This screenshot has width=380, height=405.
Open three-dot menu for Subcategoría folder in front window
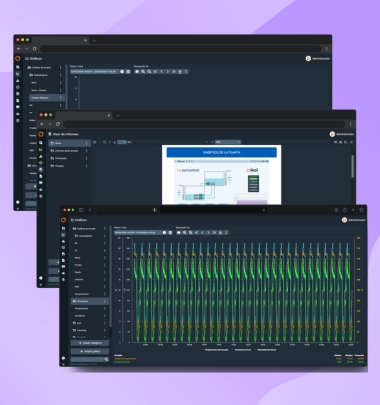point(105,236)
